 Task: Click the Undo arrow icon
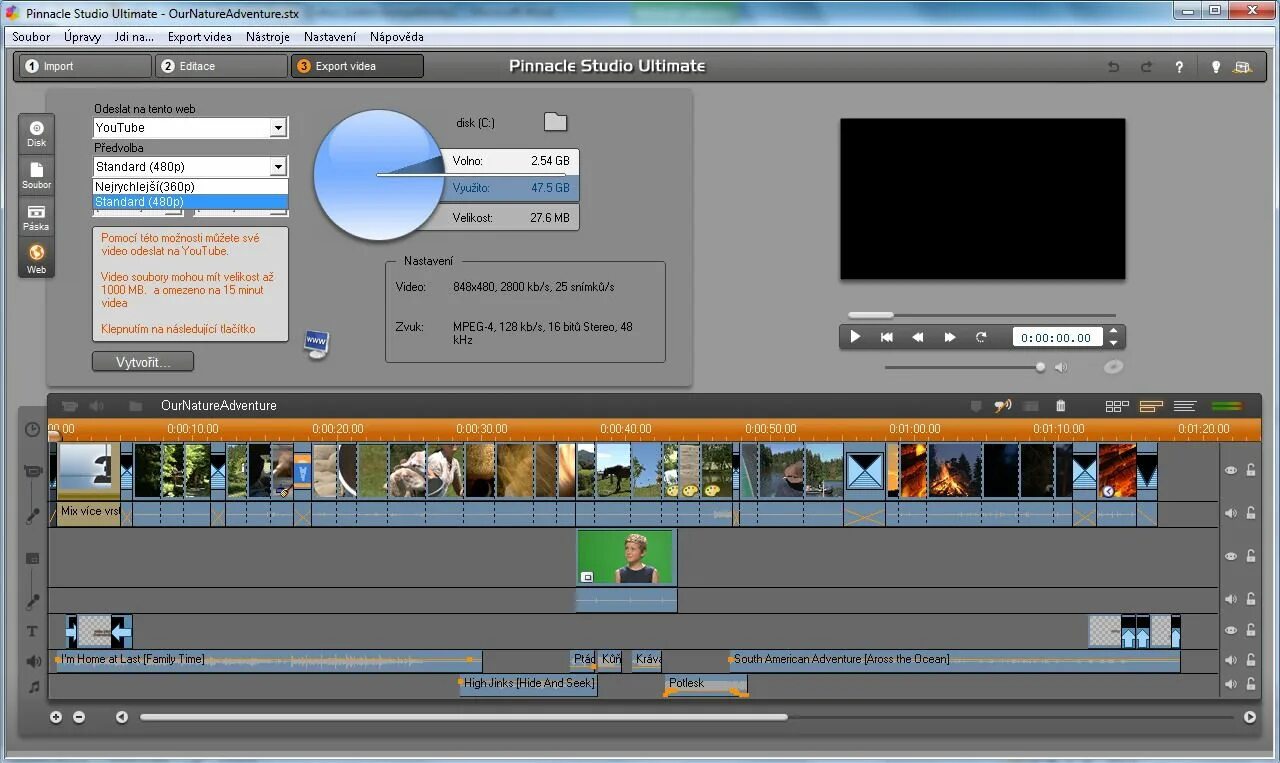click(x=1113, y=67)
